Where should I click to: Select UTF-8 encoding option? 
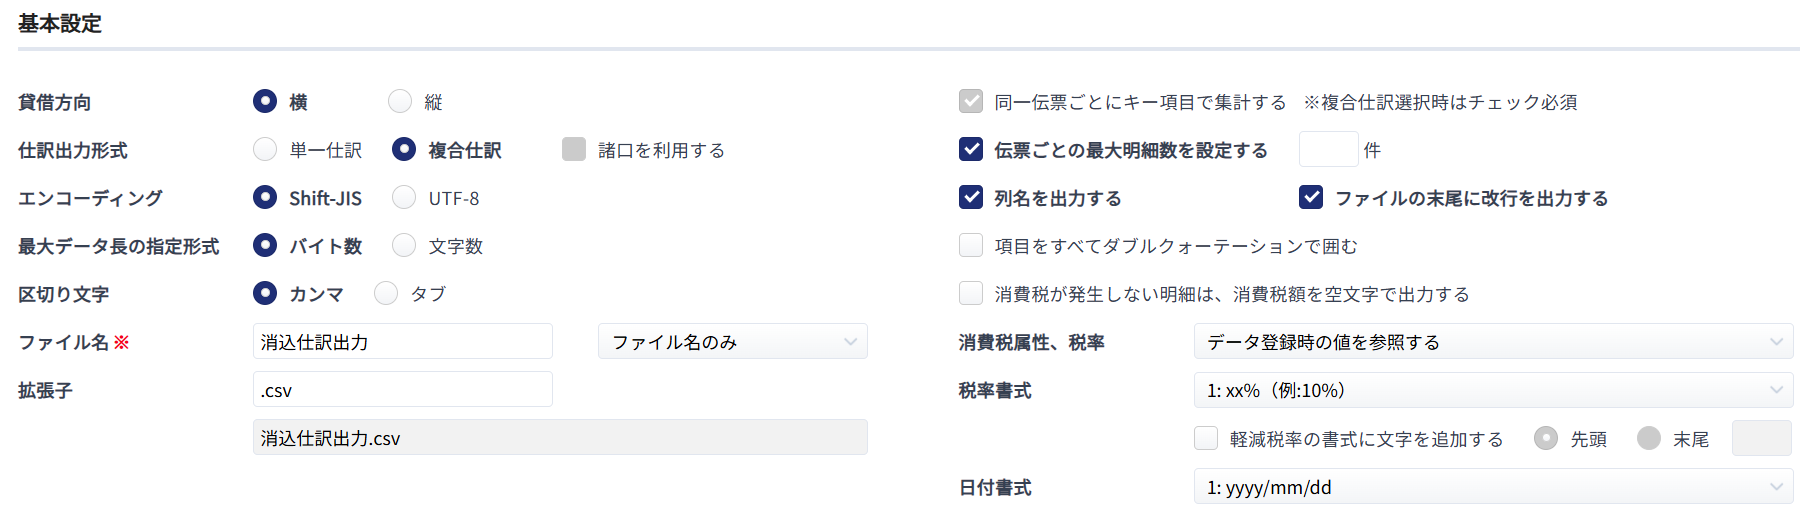(404, 197)
